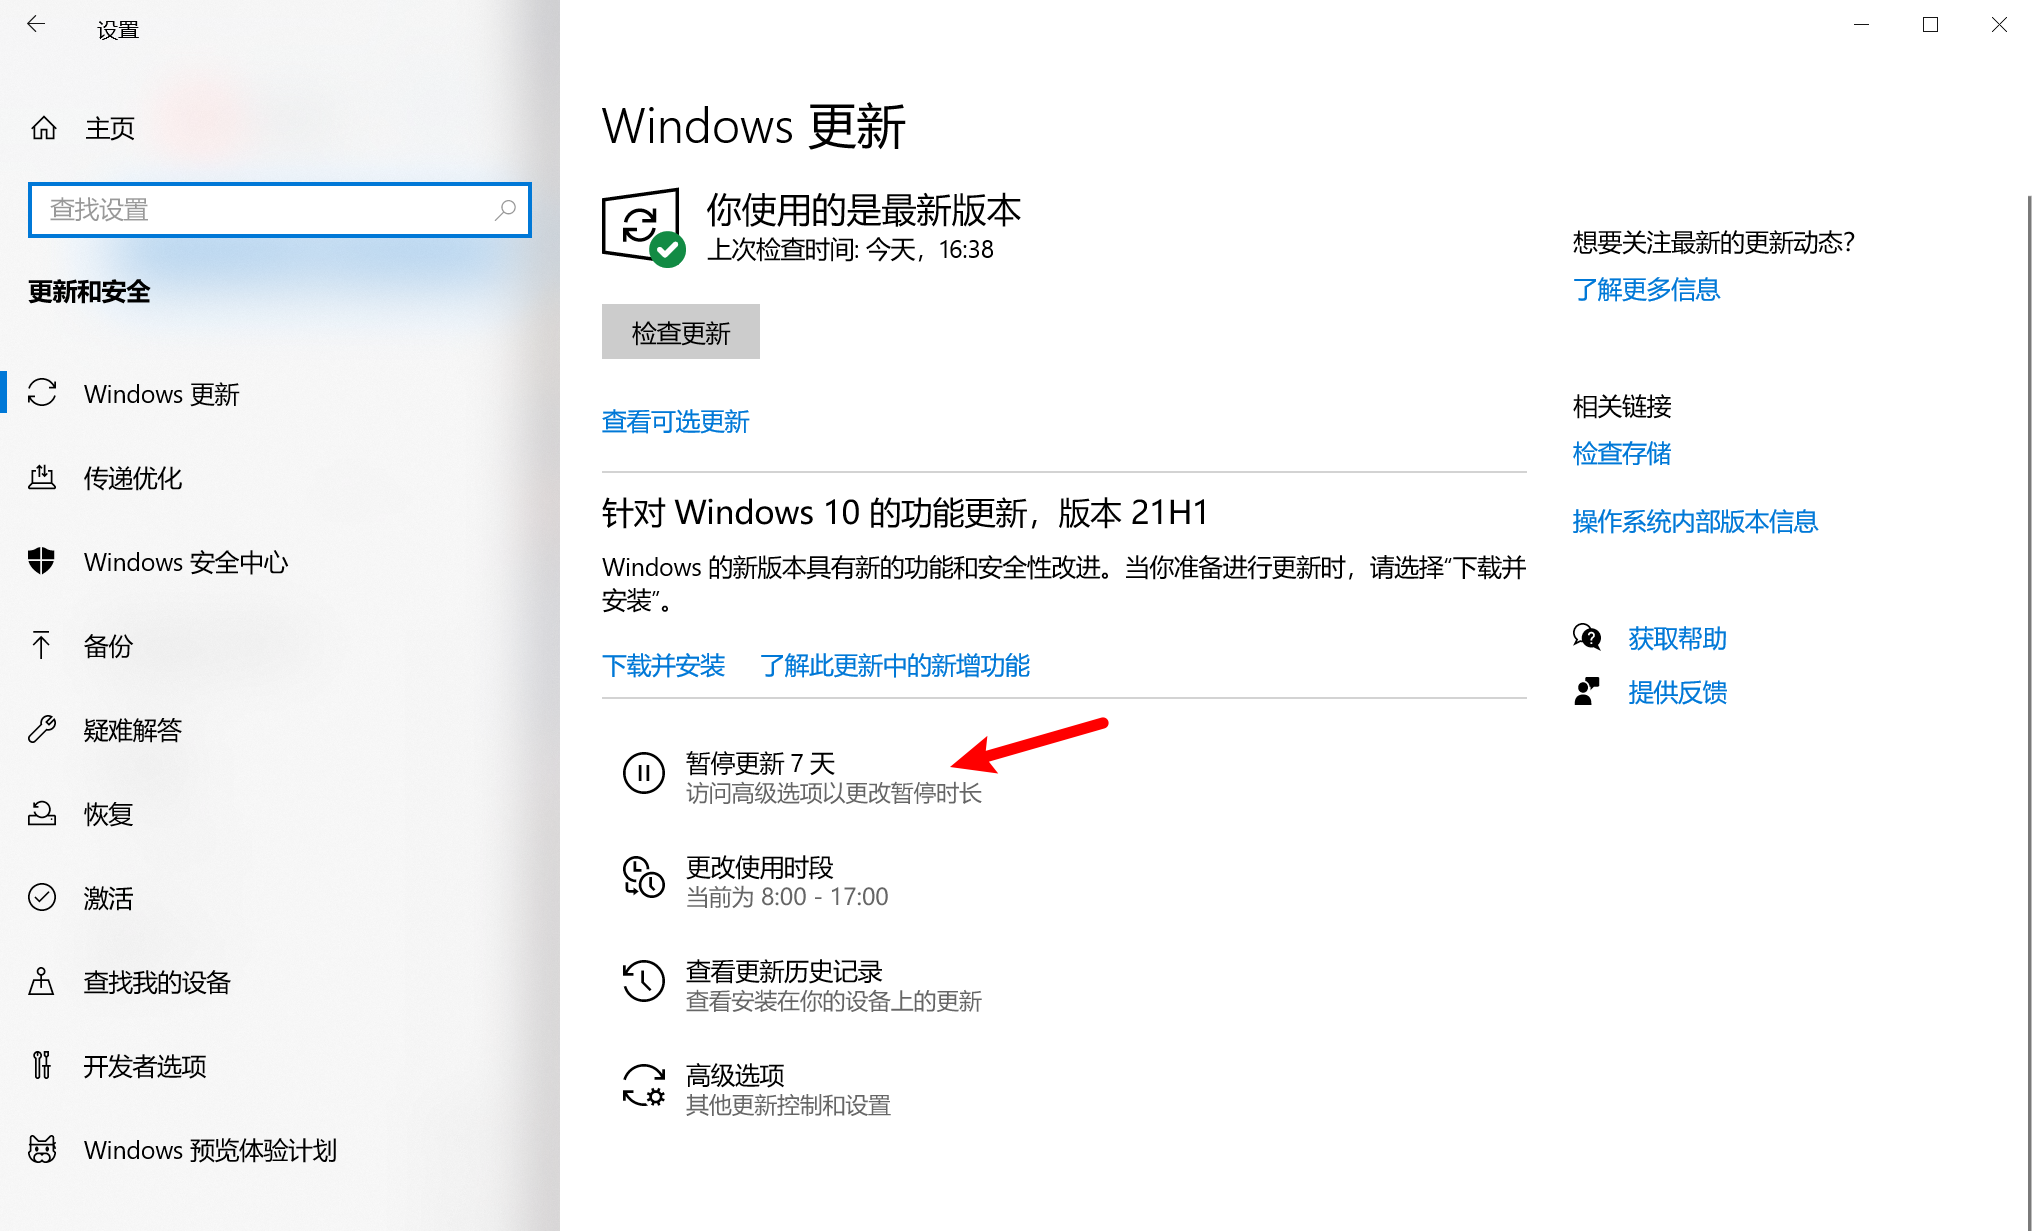Click the Windows Insider Program cat icon

pyautogui.click(x=42, y=1149)
